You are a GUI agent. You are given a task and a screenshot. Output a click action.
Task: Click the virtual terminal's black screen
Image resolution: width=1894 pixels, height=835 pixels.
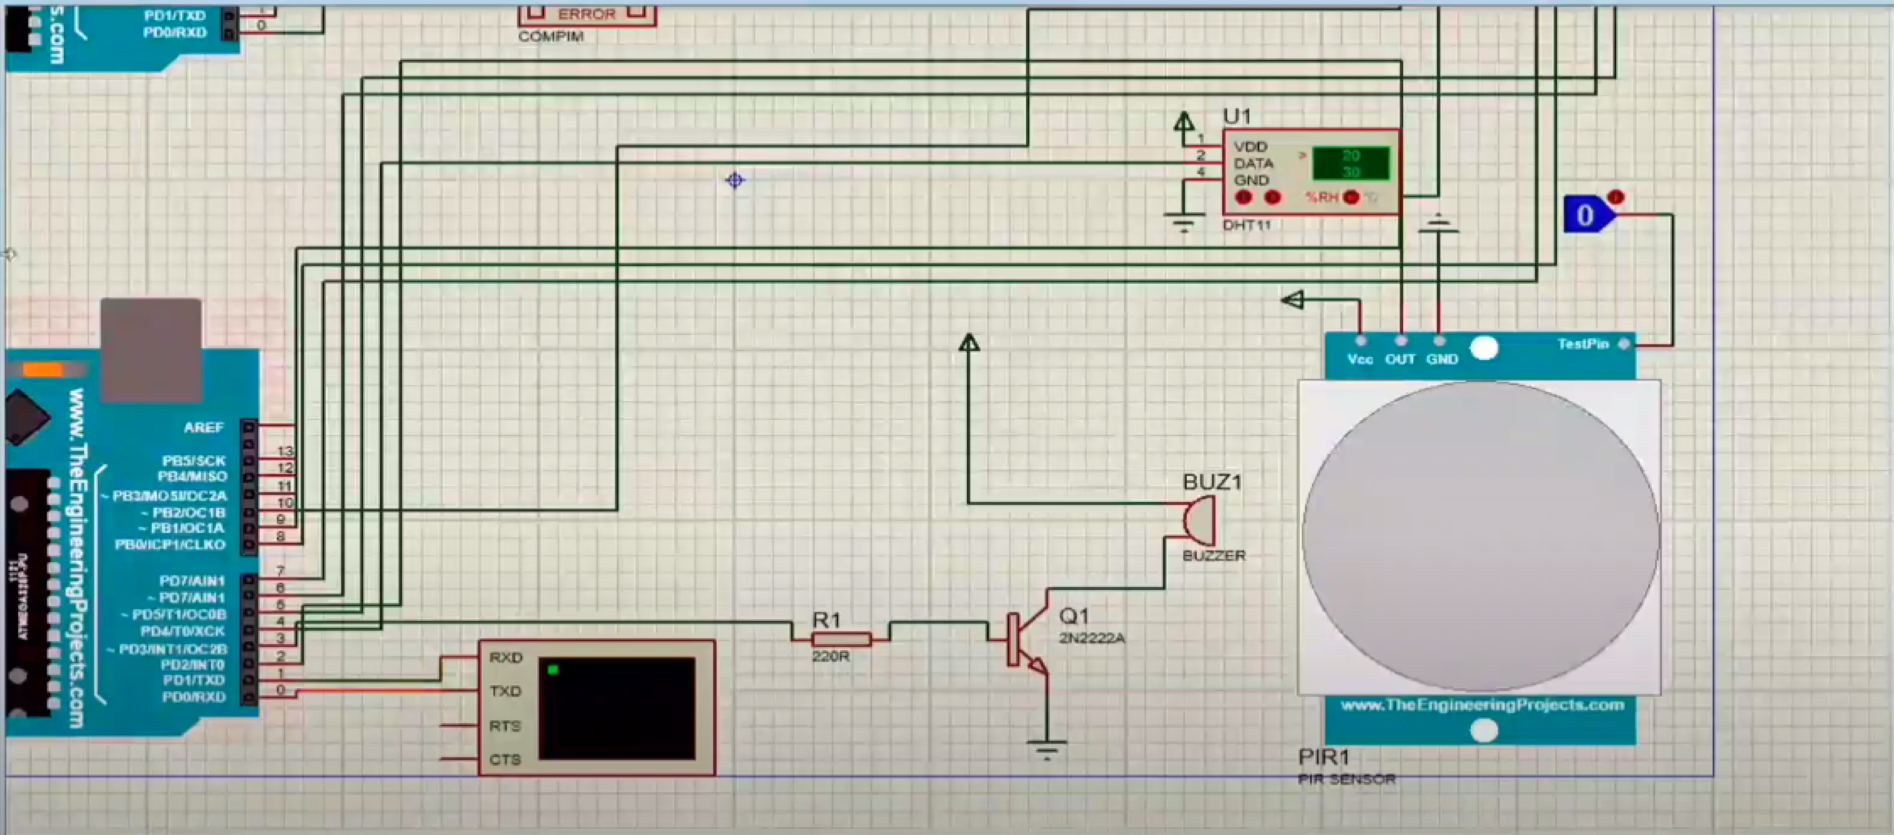pyautogui.click(x=617, y=708)
